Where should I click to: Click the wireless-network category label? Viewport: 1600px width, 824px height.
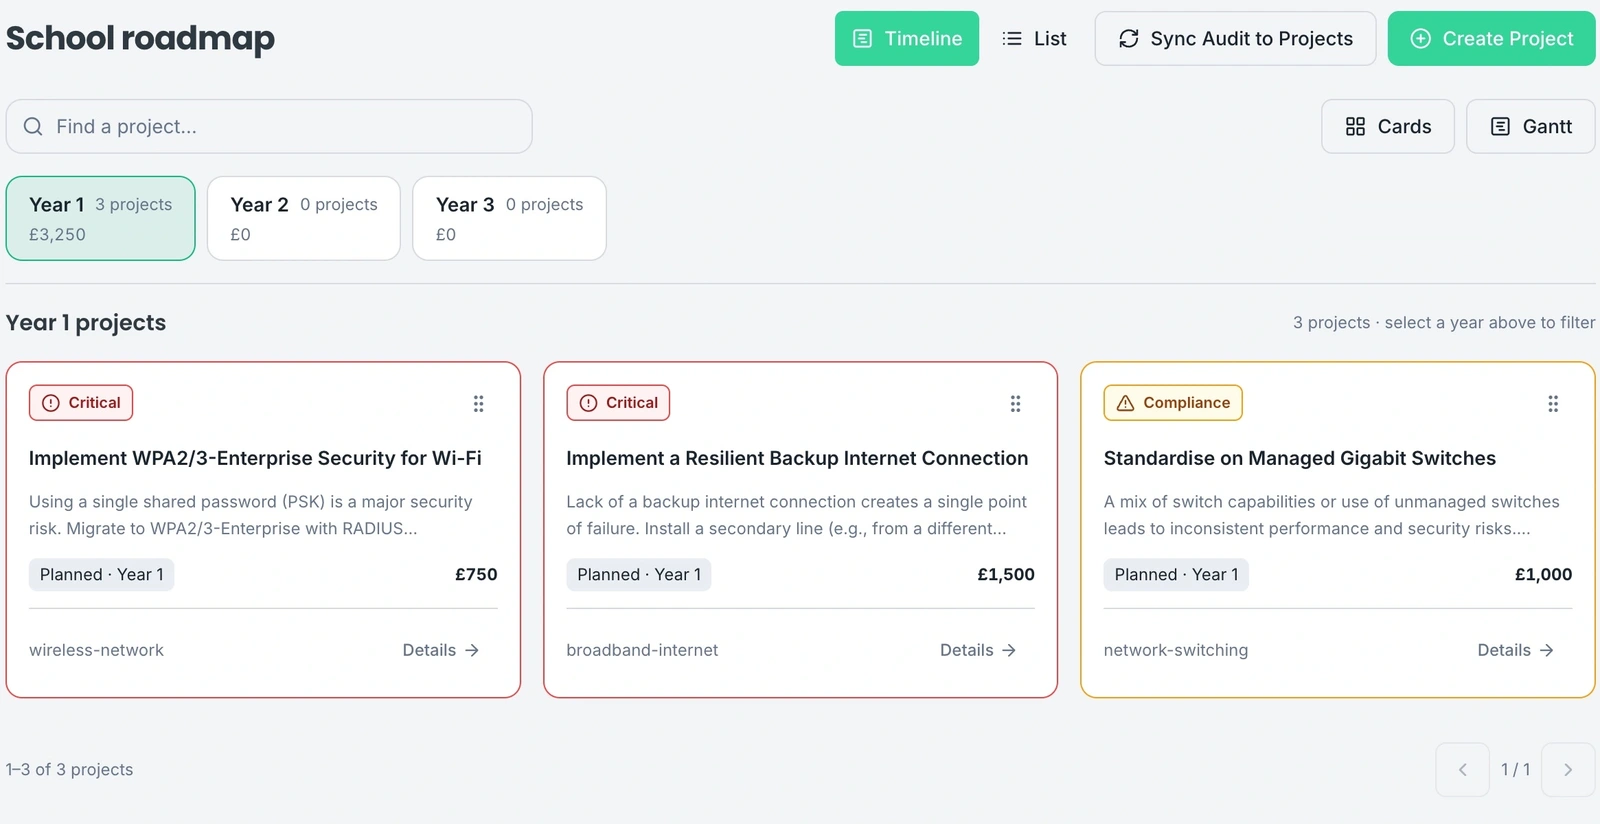point(96,650)
